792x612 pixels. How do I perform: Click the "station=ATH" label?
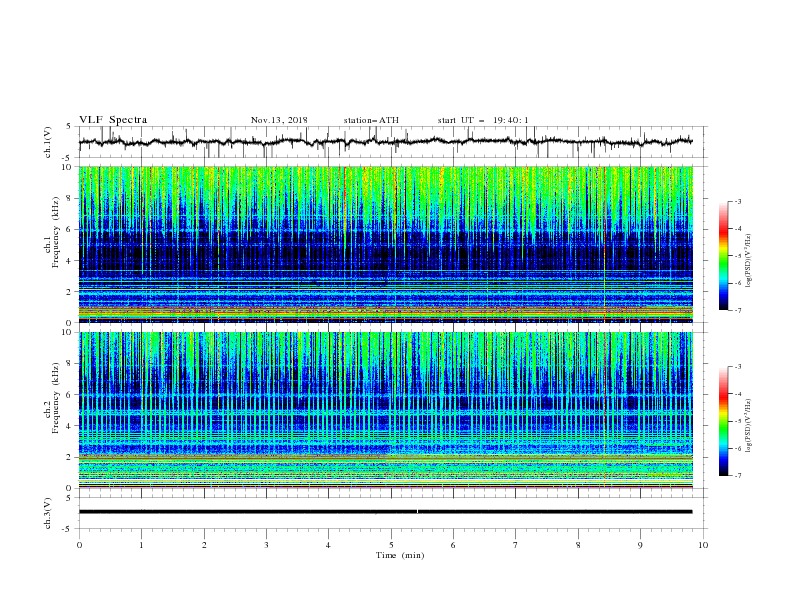click(371, 120)
